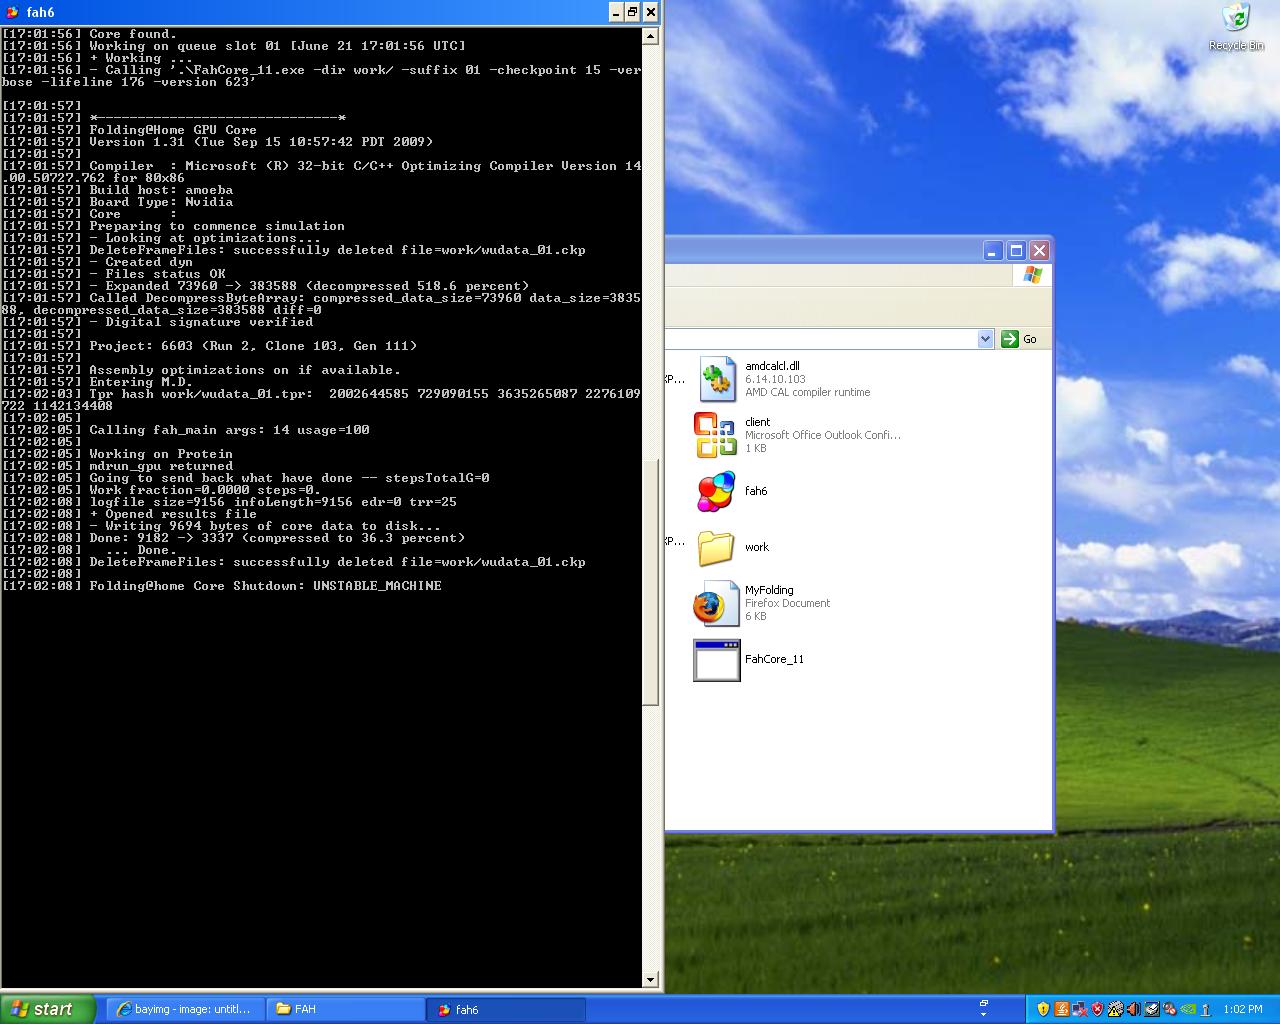Select the work folder icon
The width and height of the screenshot is (1280, 1024).
(716, 547)
